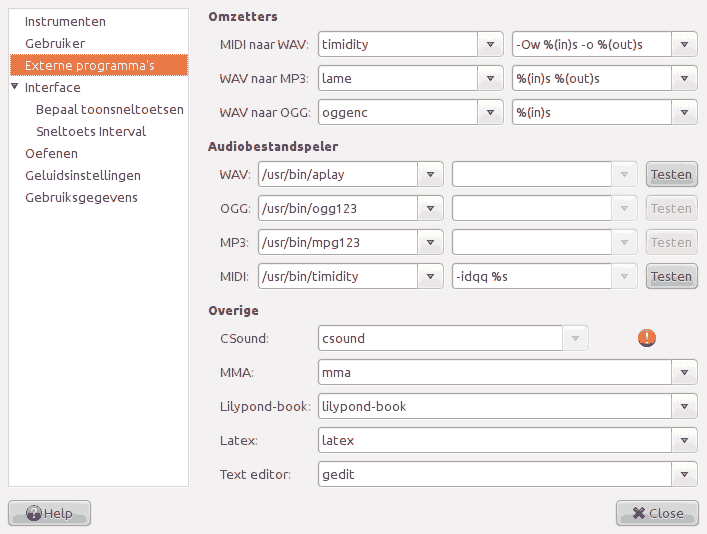Collapse the Interface tree node

tap(15, 88)
